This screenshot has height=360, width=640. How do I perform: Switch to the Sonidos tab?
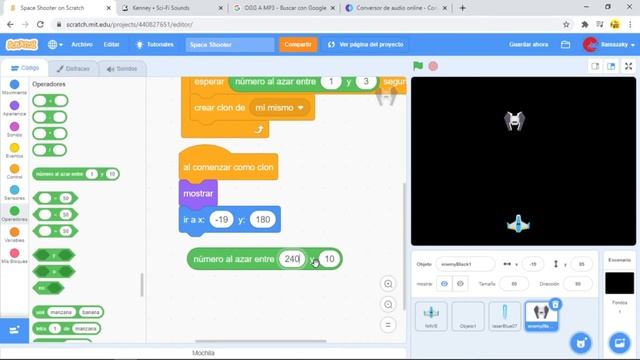pyautogui.click(x=122, y=69)
